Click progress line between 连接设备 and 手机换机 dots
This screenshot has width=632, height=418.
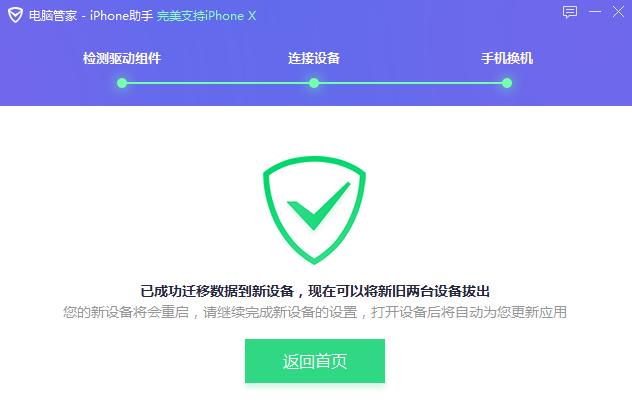pyautogui.click(x=410, y=83)
